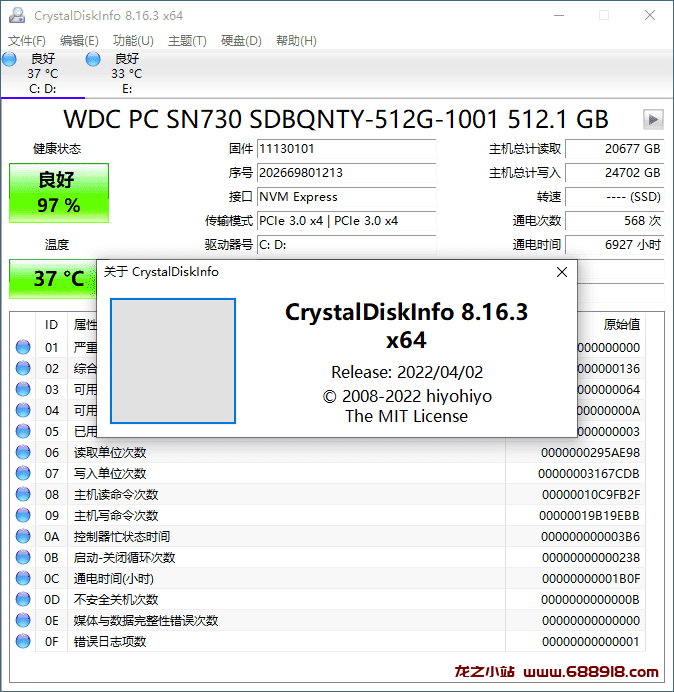Click the 接口 field showing NVM Express
Viewport: 674px width, 692px height.
[x=346, y=197]
